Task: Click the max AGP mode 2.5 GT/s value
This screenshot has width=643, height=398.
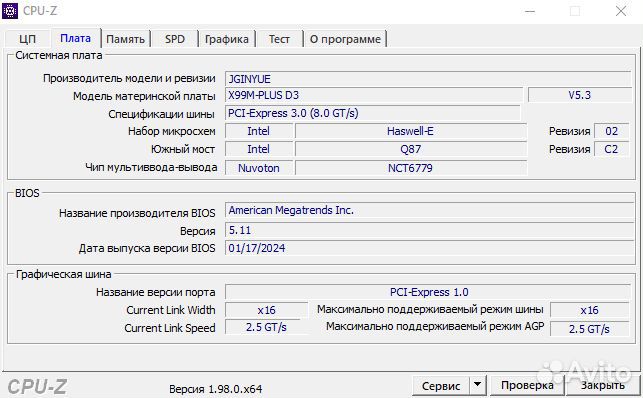Action: (x=589, y=329)
